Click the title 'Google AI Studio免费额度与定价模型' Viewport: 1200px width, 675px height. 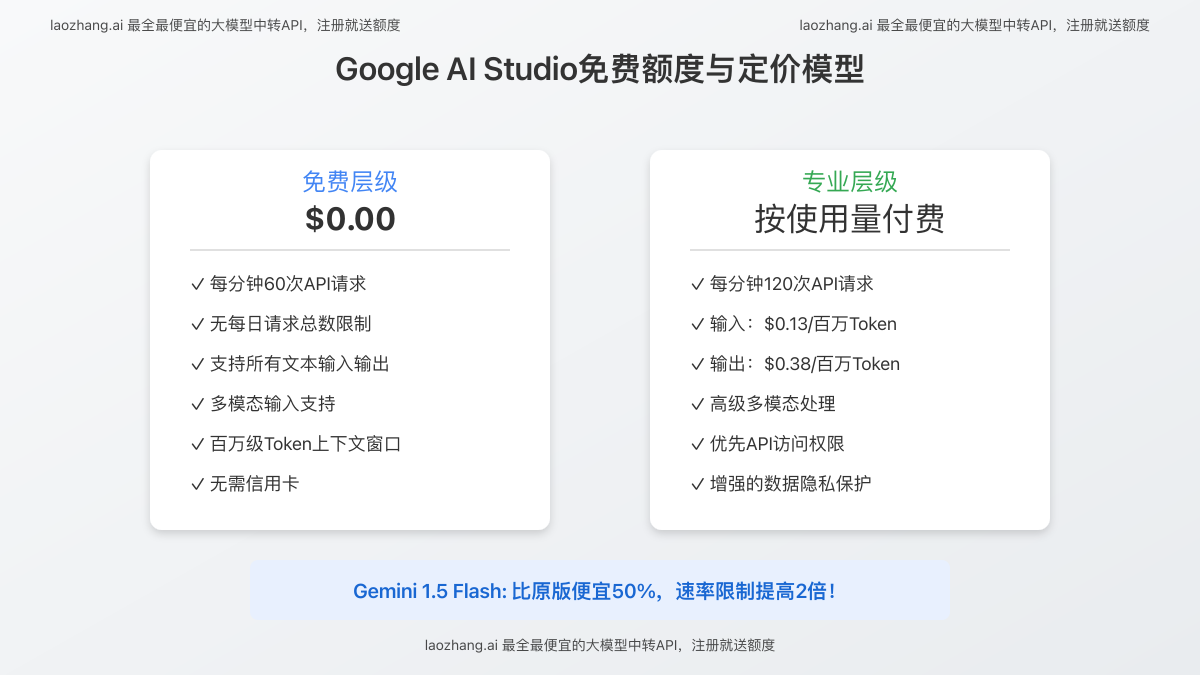[x=600, y=70]
